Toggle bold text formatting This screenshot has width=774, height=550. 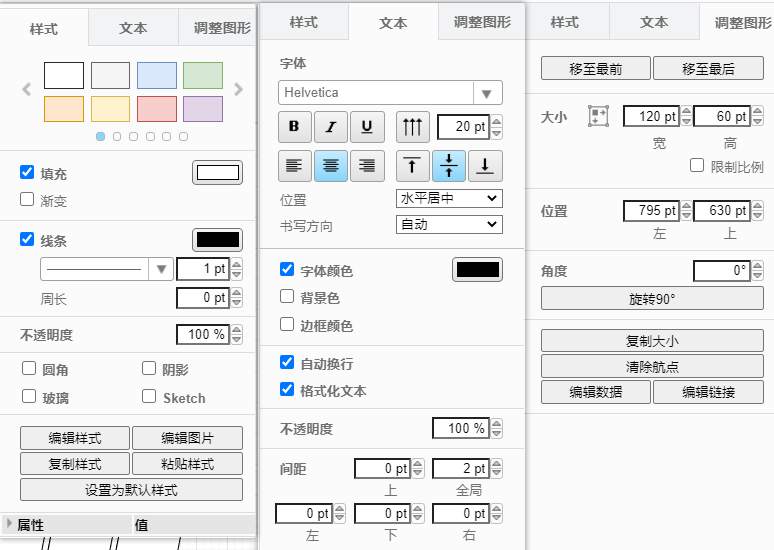tap(295, 126)
